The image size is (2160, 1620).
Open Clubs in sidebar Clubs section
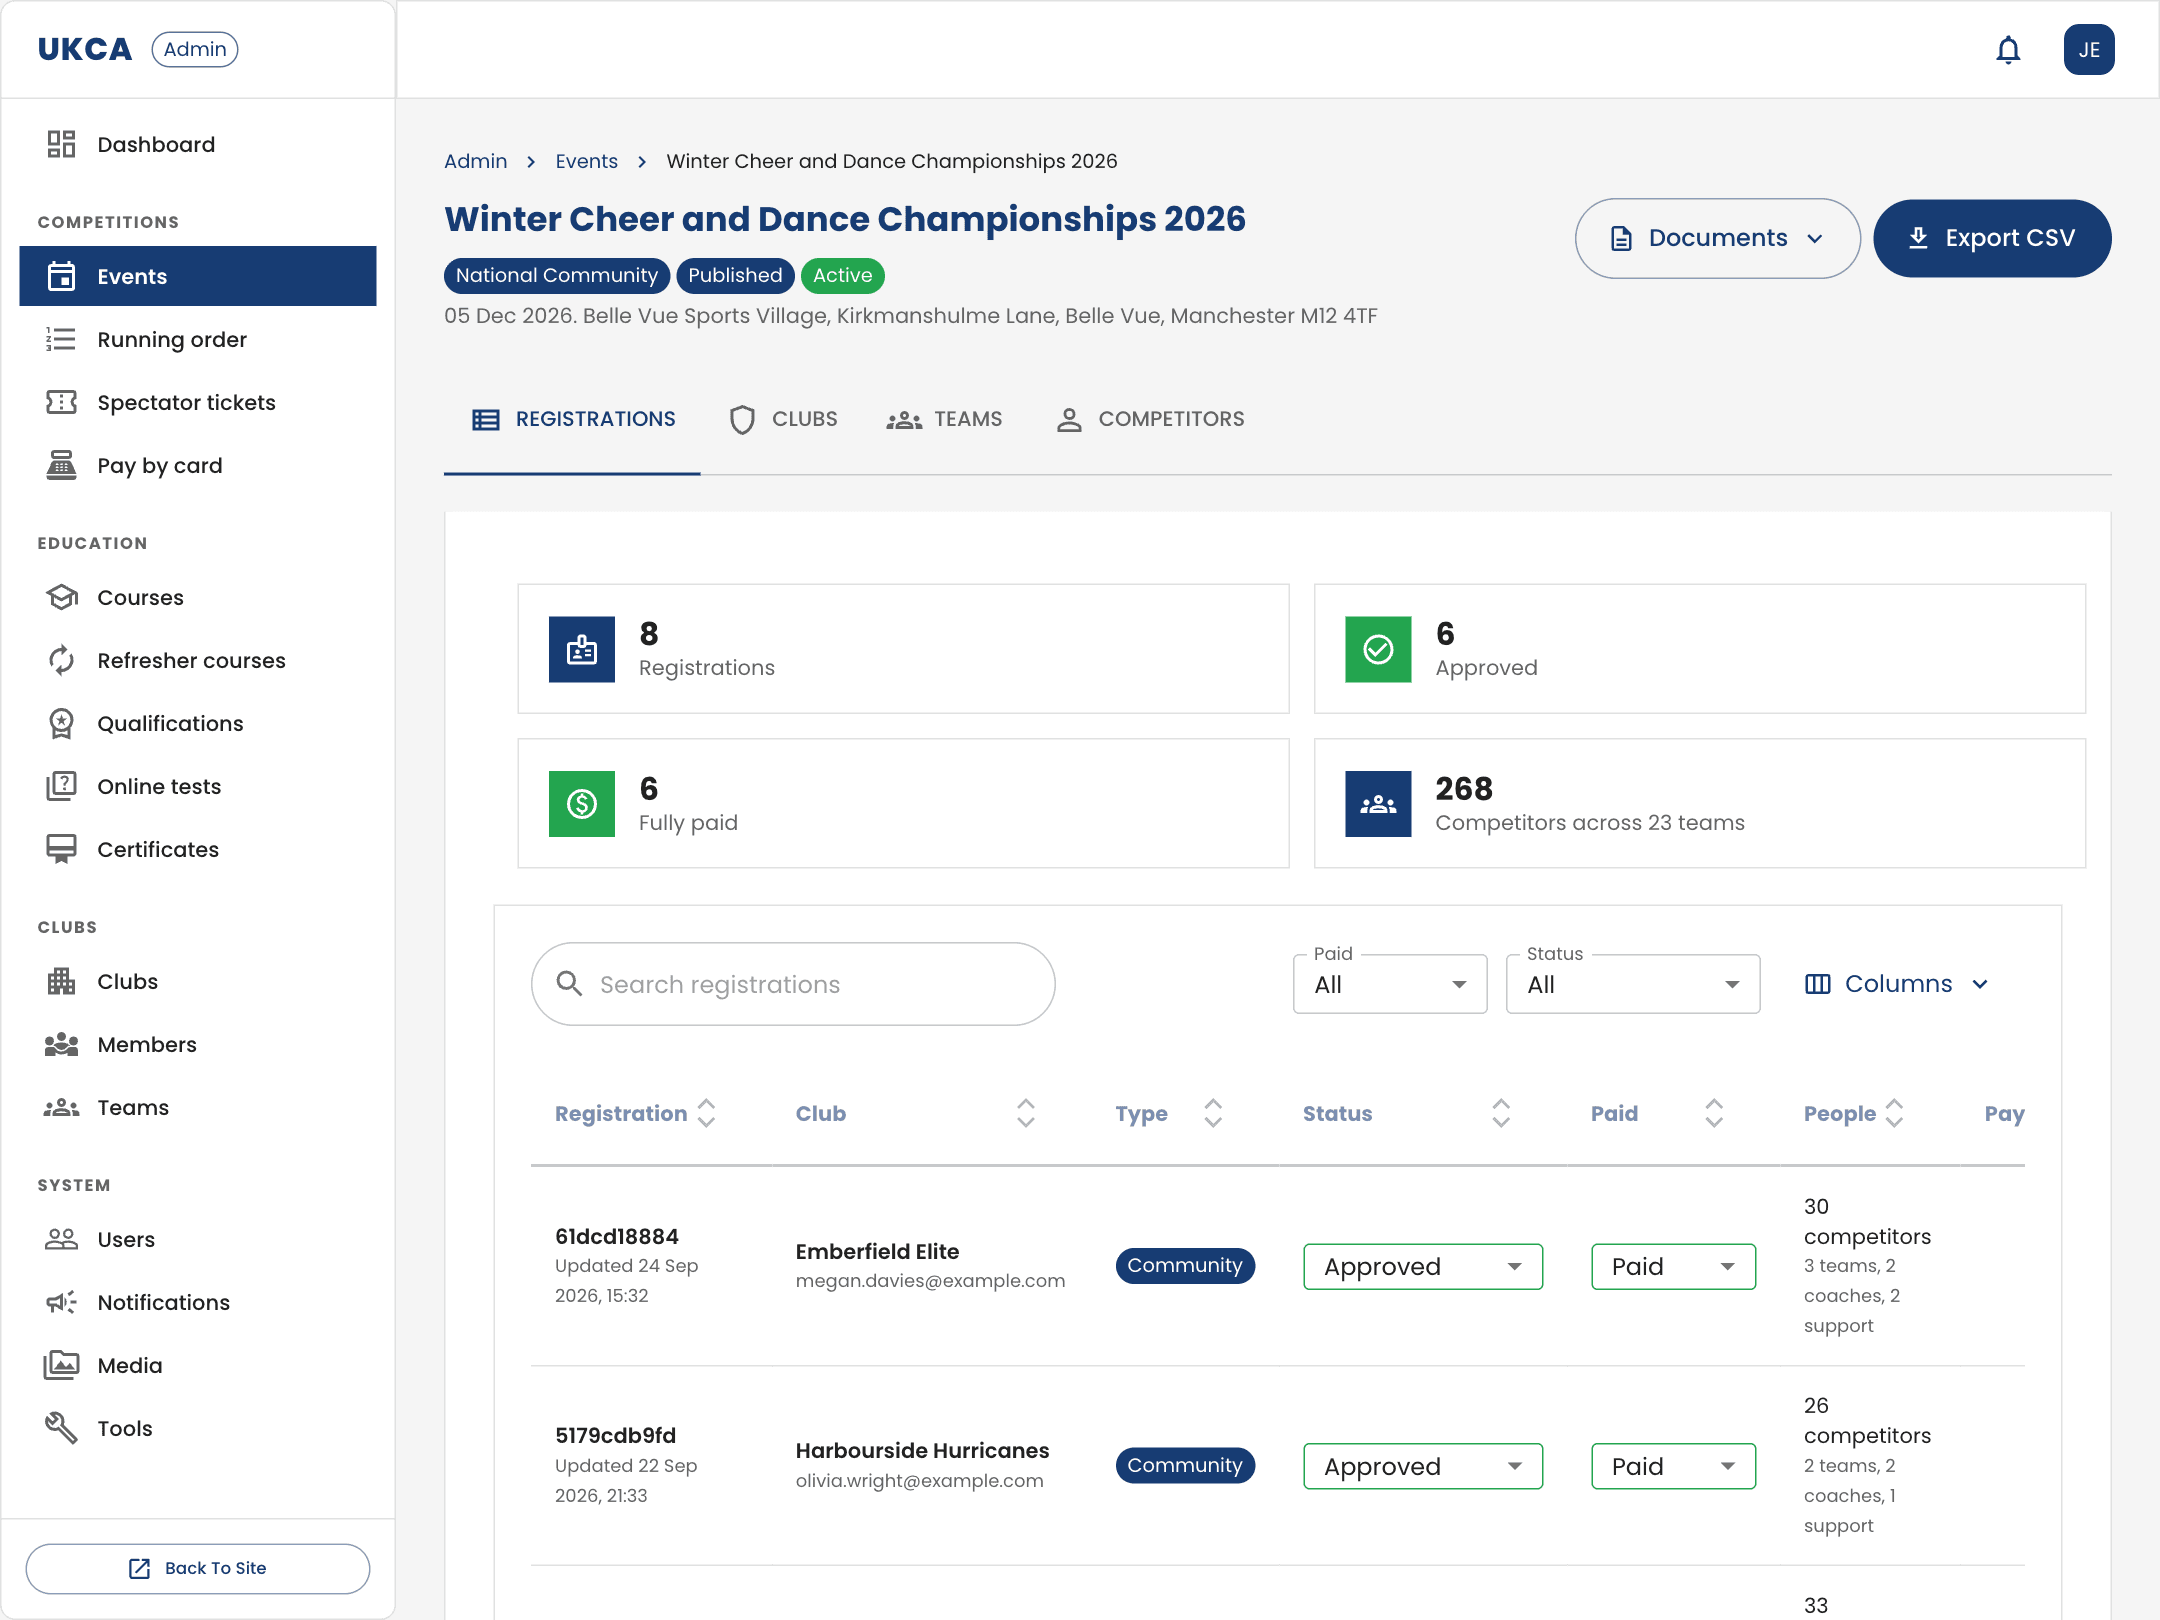198,981
